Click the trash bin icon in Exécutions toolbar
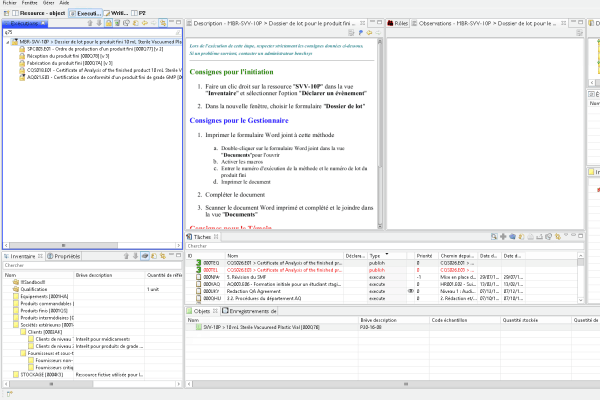The height and width of the screenshot is (400, 600). click(x=117, y=23)
